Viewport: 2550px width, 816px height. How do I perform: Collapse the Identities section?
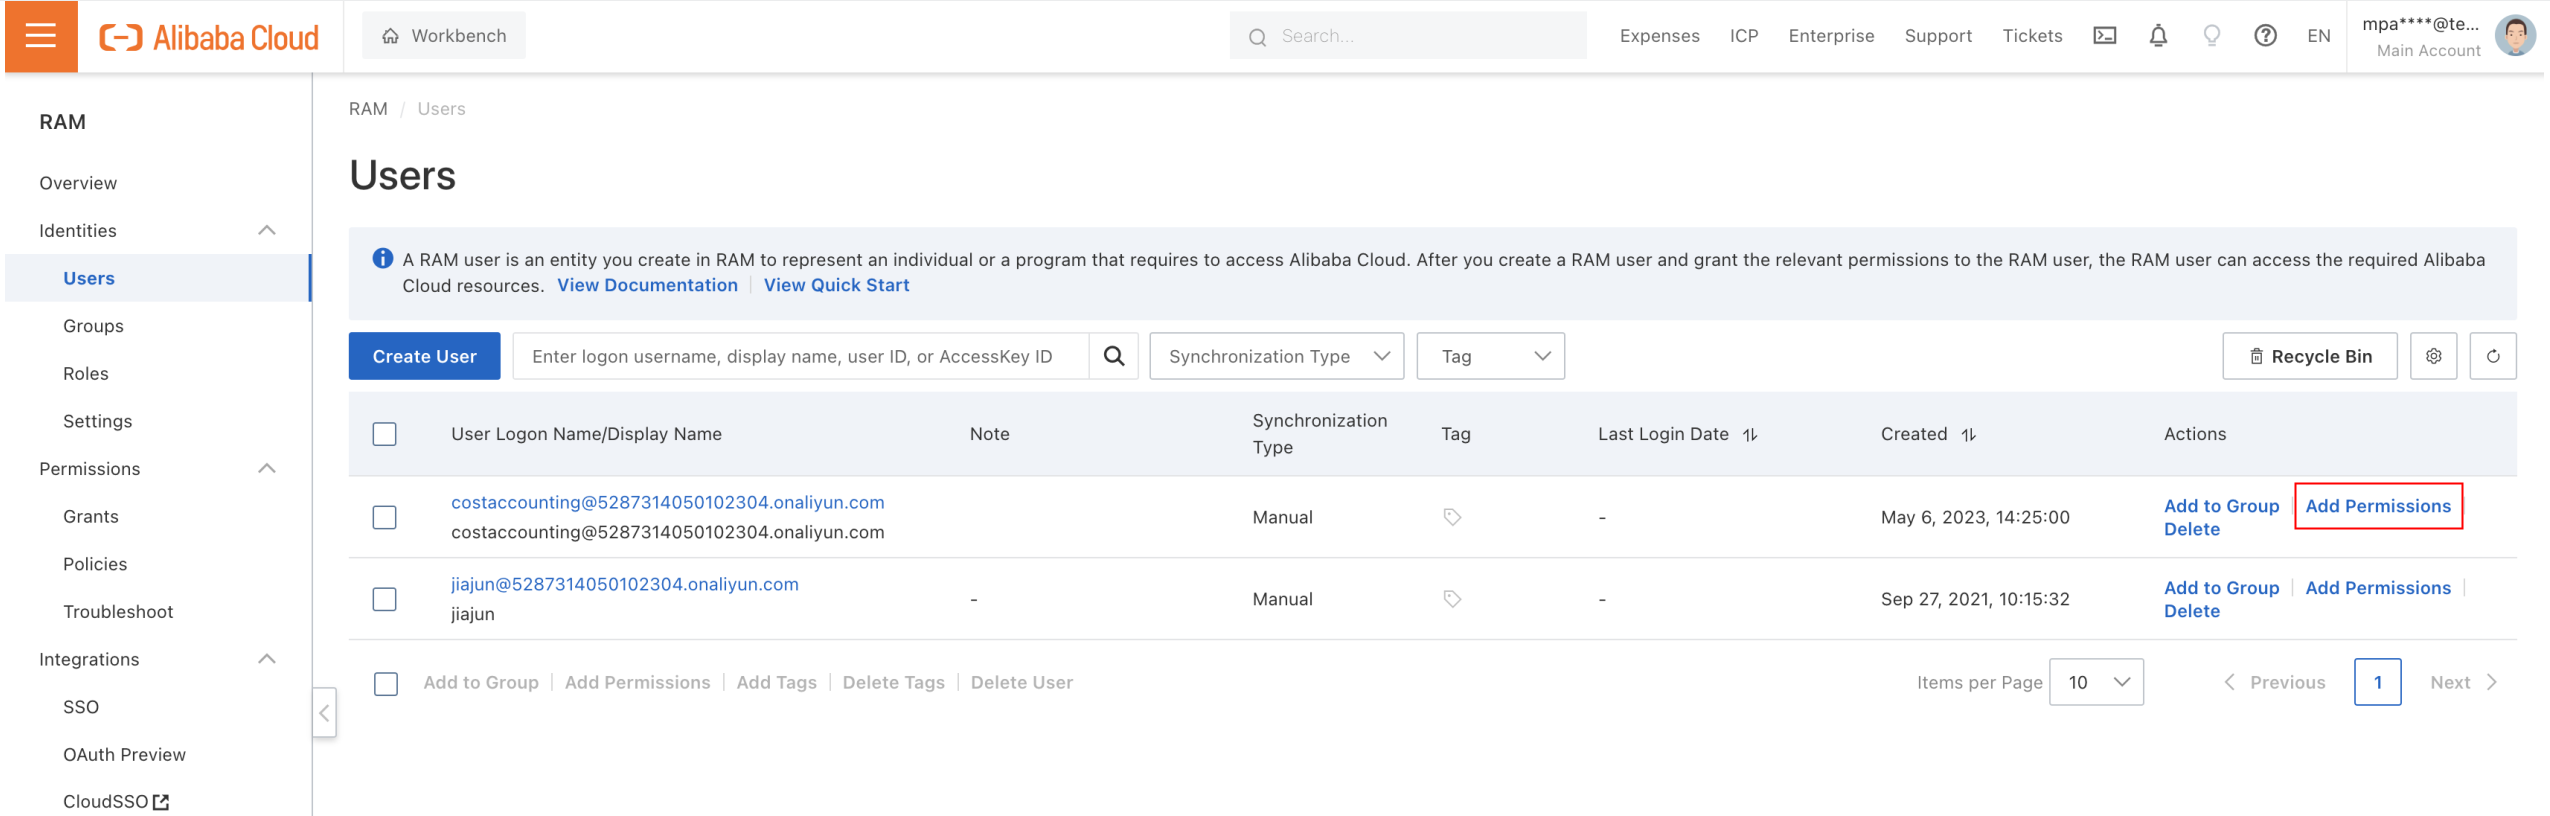[x=267, y=230]
